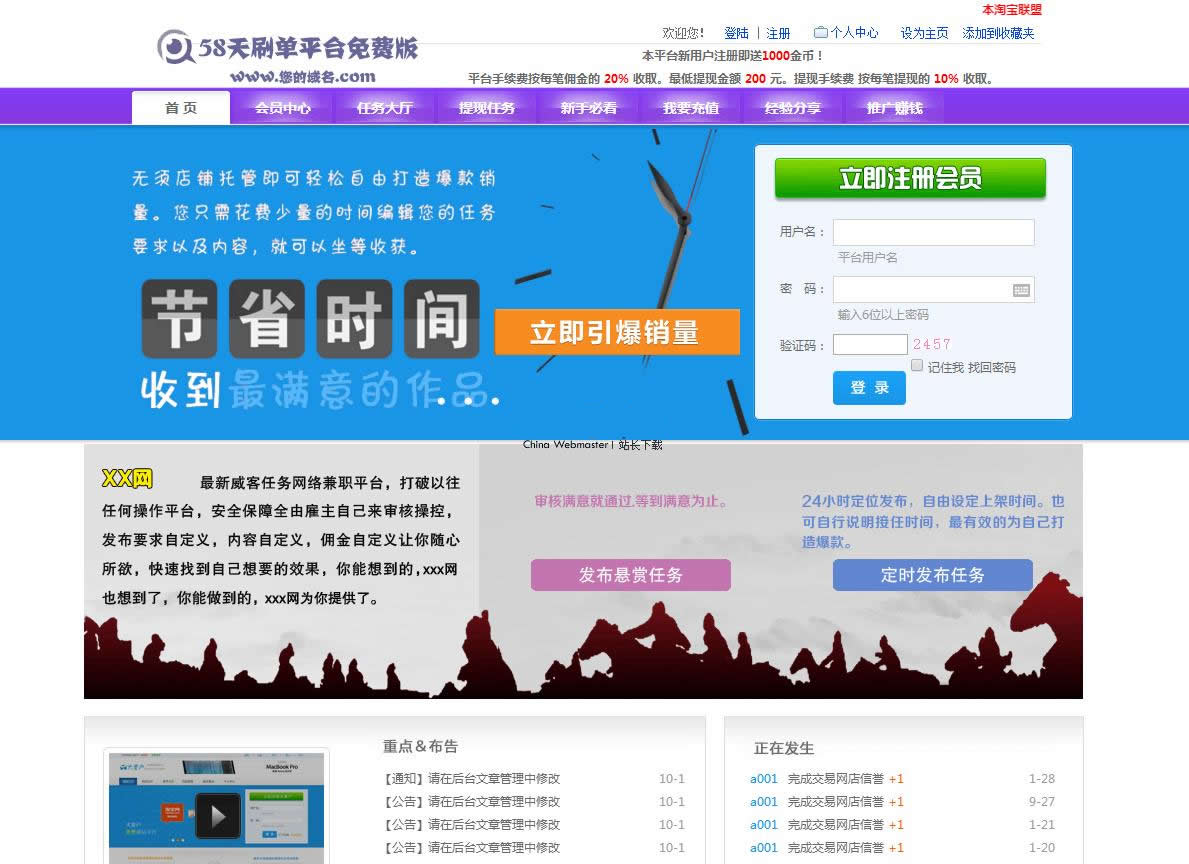Image resolution: width=1189 pixels, height=864 pixels.
Task: Click the 登陆 link at top
Action: click(x=736, y=33)
